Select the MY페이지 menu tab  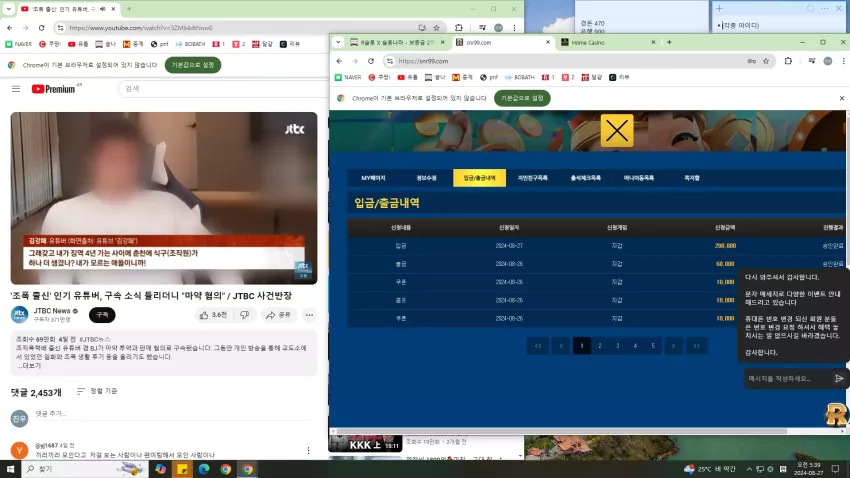click(373, 178)
